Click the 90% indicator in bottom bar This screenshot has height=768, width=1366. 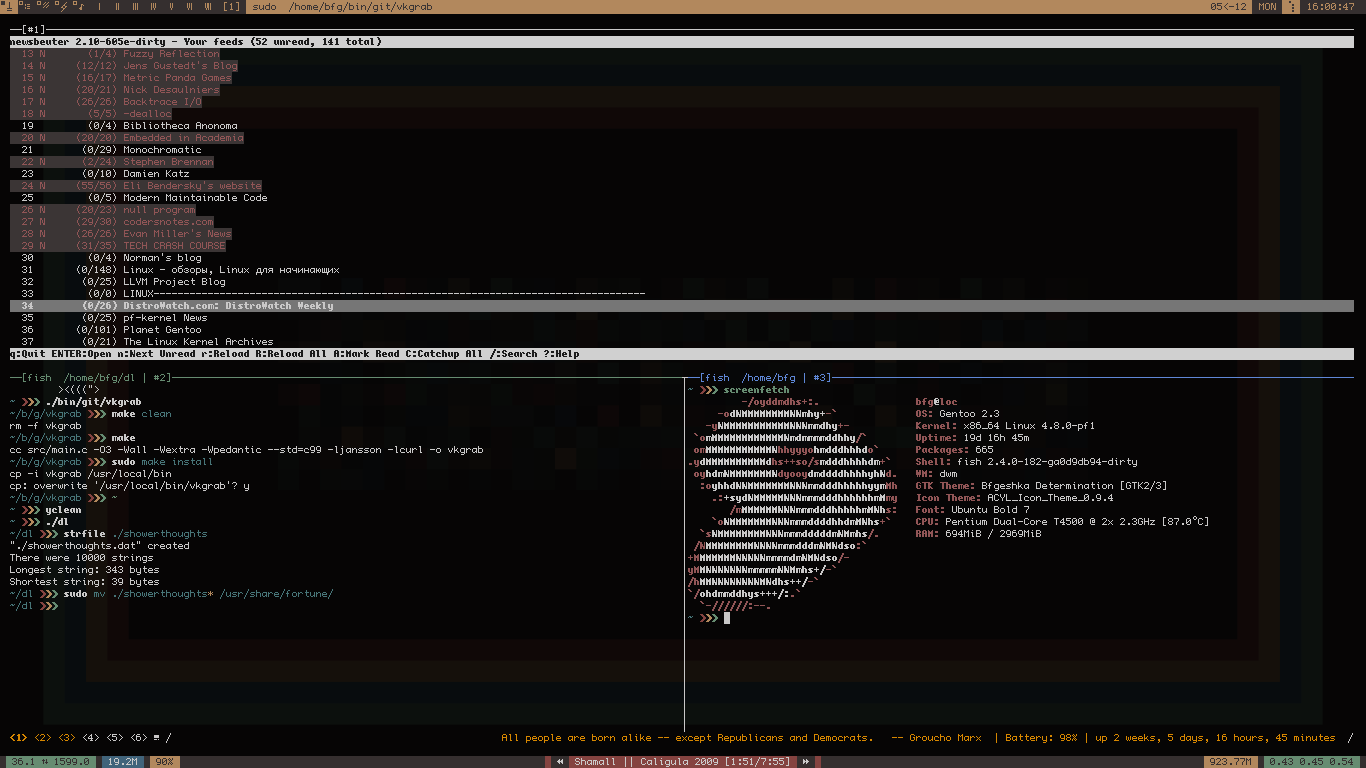coord(165,762)
